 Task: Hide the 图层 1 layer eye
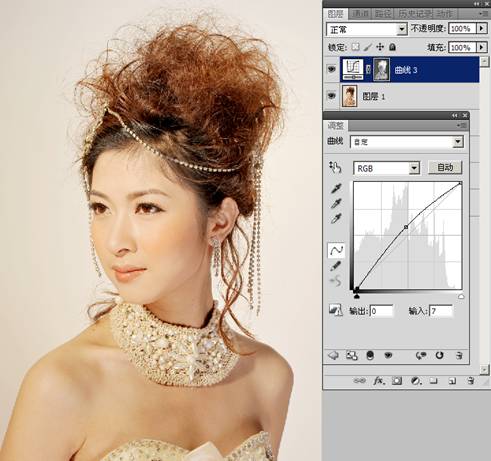pos(331,96)
